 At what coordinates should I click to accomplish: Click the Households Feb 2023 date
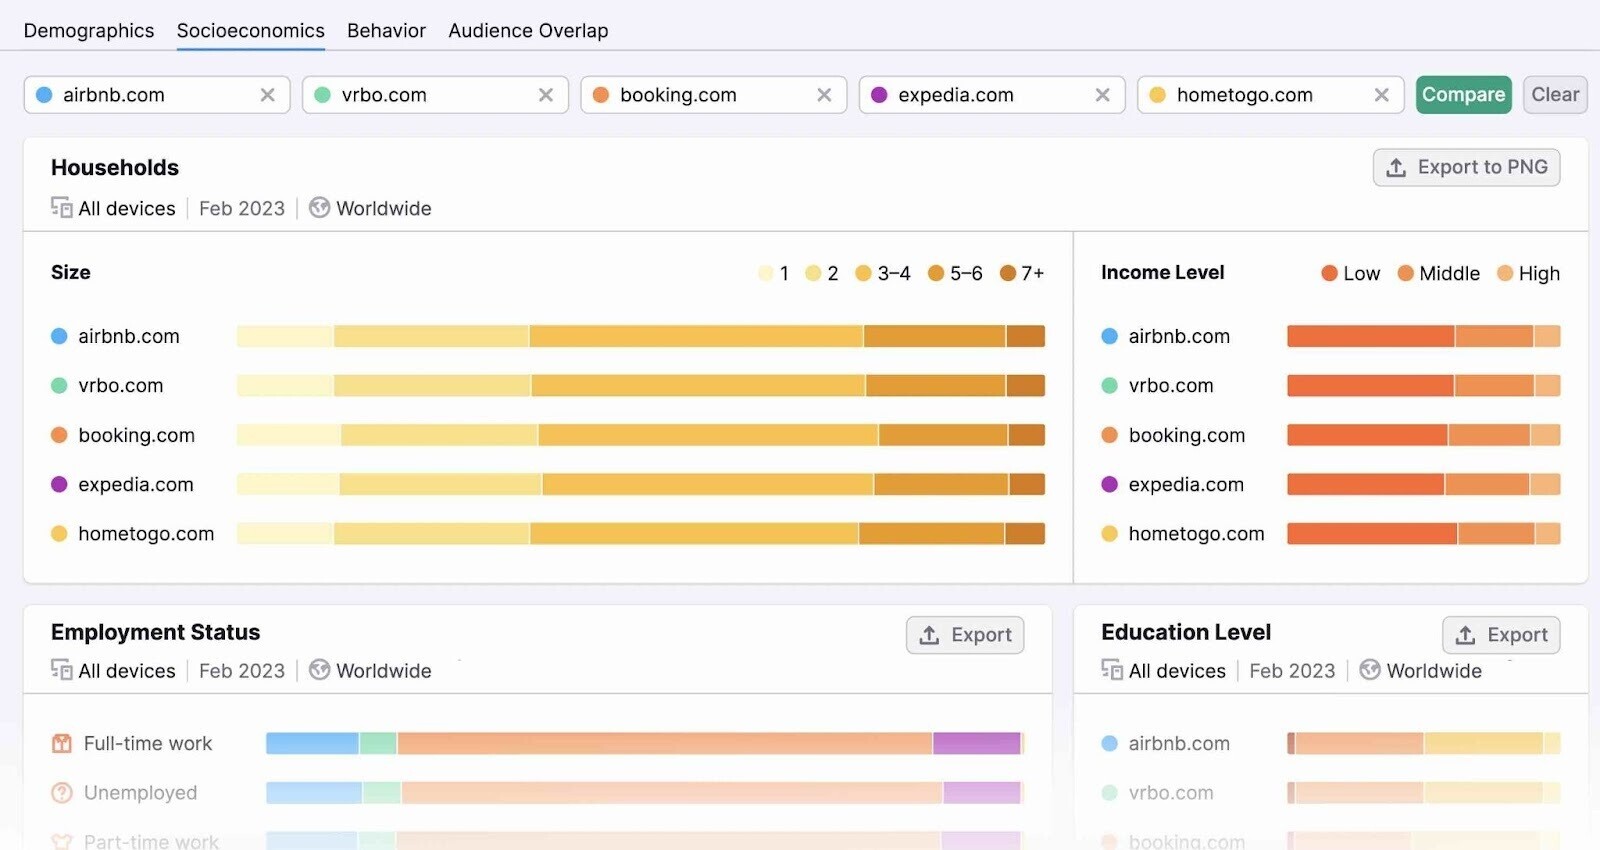(x=242, y=208)
